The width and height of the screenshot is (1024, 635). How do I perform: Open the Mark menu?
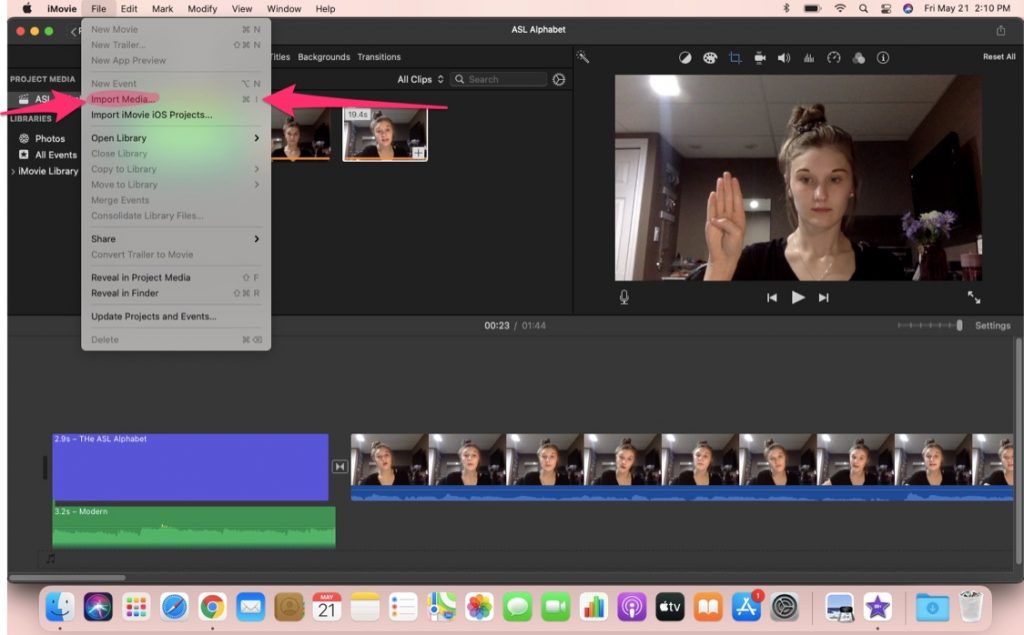(162, 8)
